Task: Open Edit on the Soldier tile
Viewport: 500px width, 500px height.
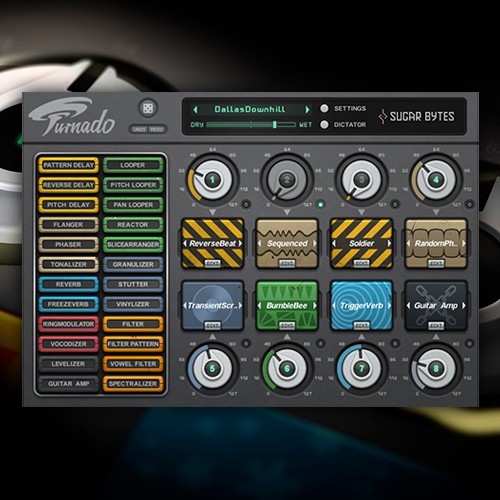Action: tap(362, 264)
